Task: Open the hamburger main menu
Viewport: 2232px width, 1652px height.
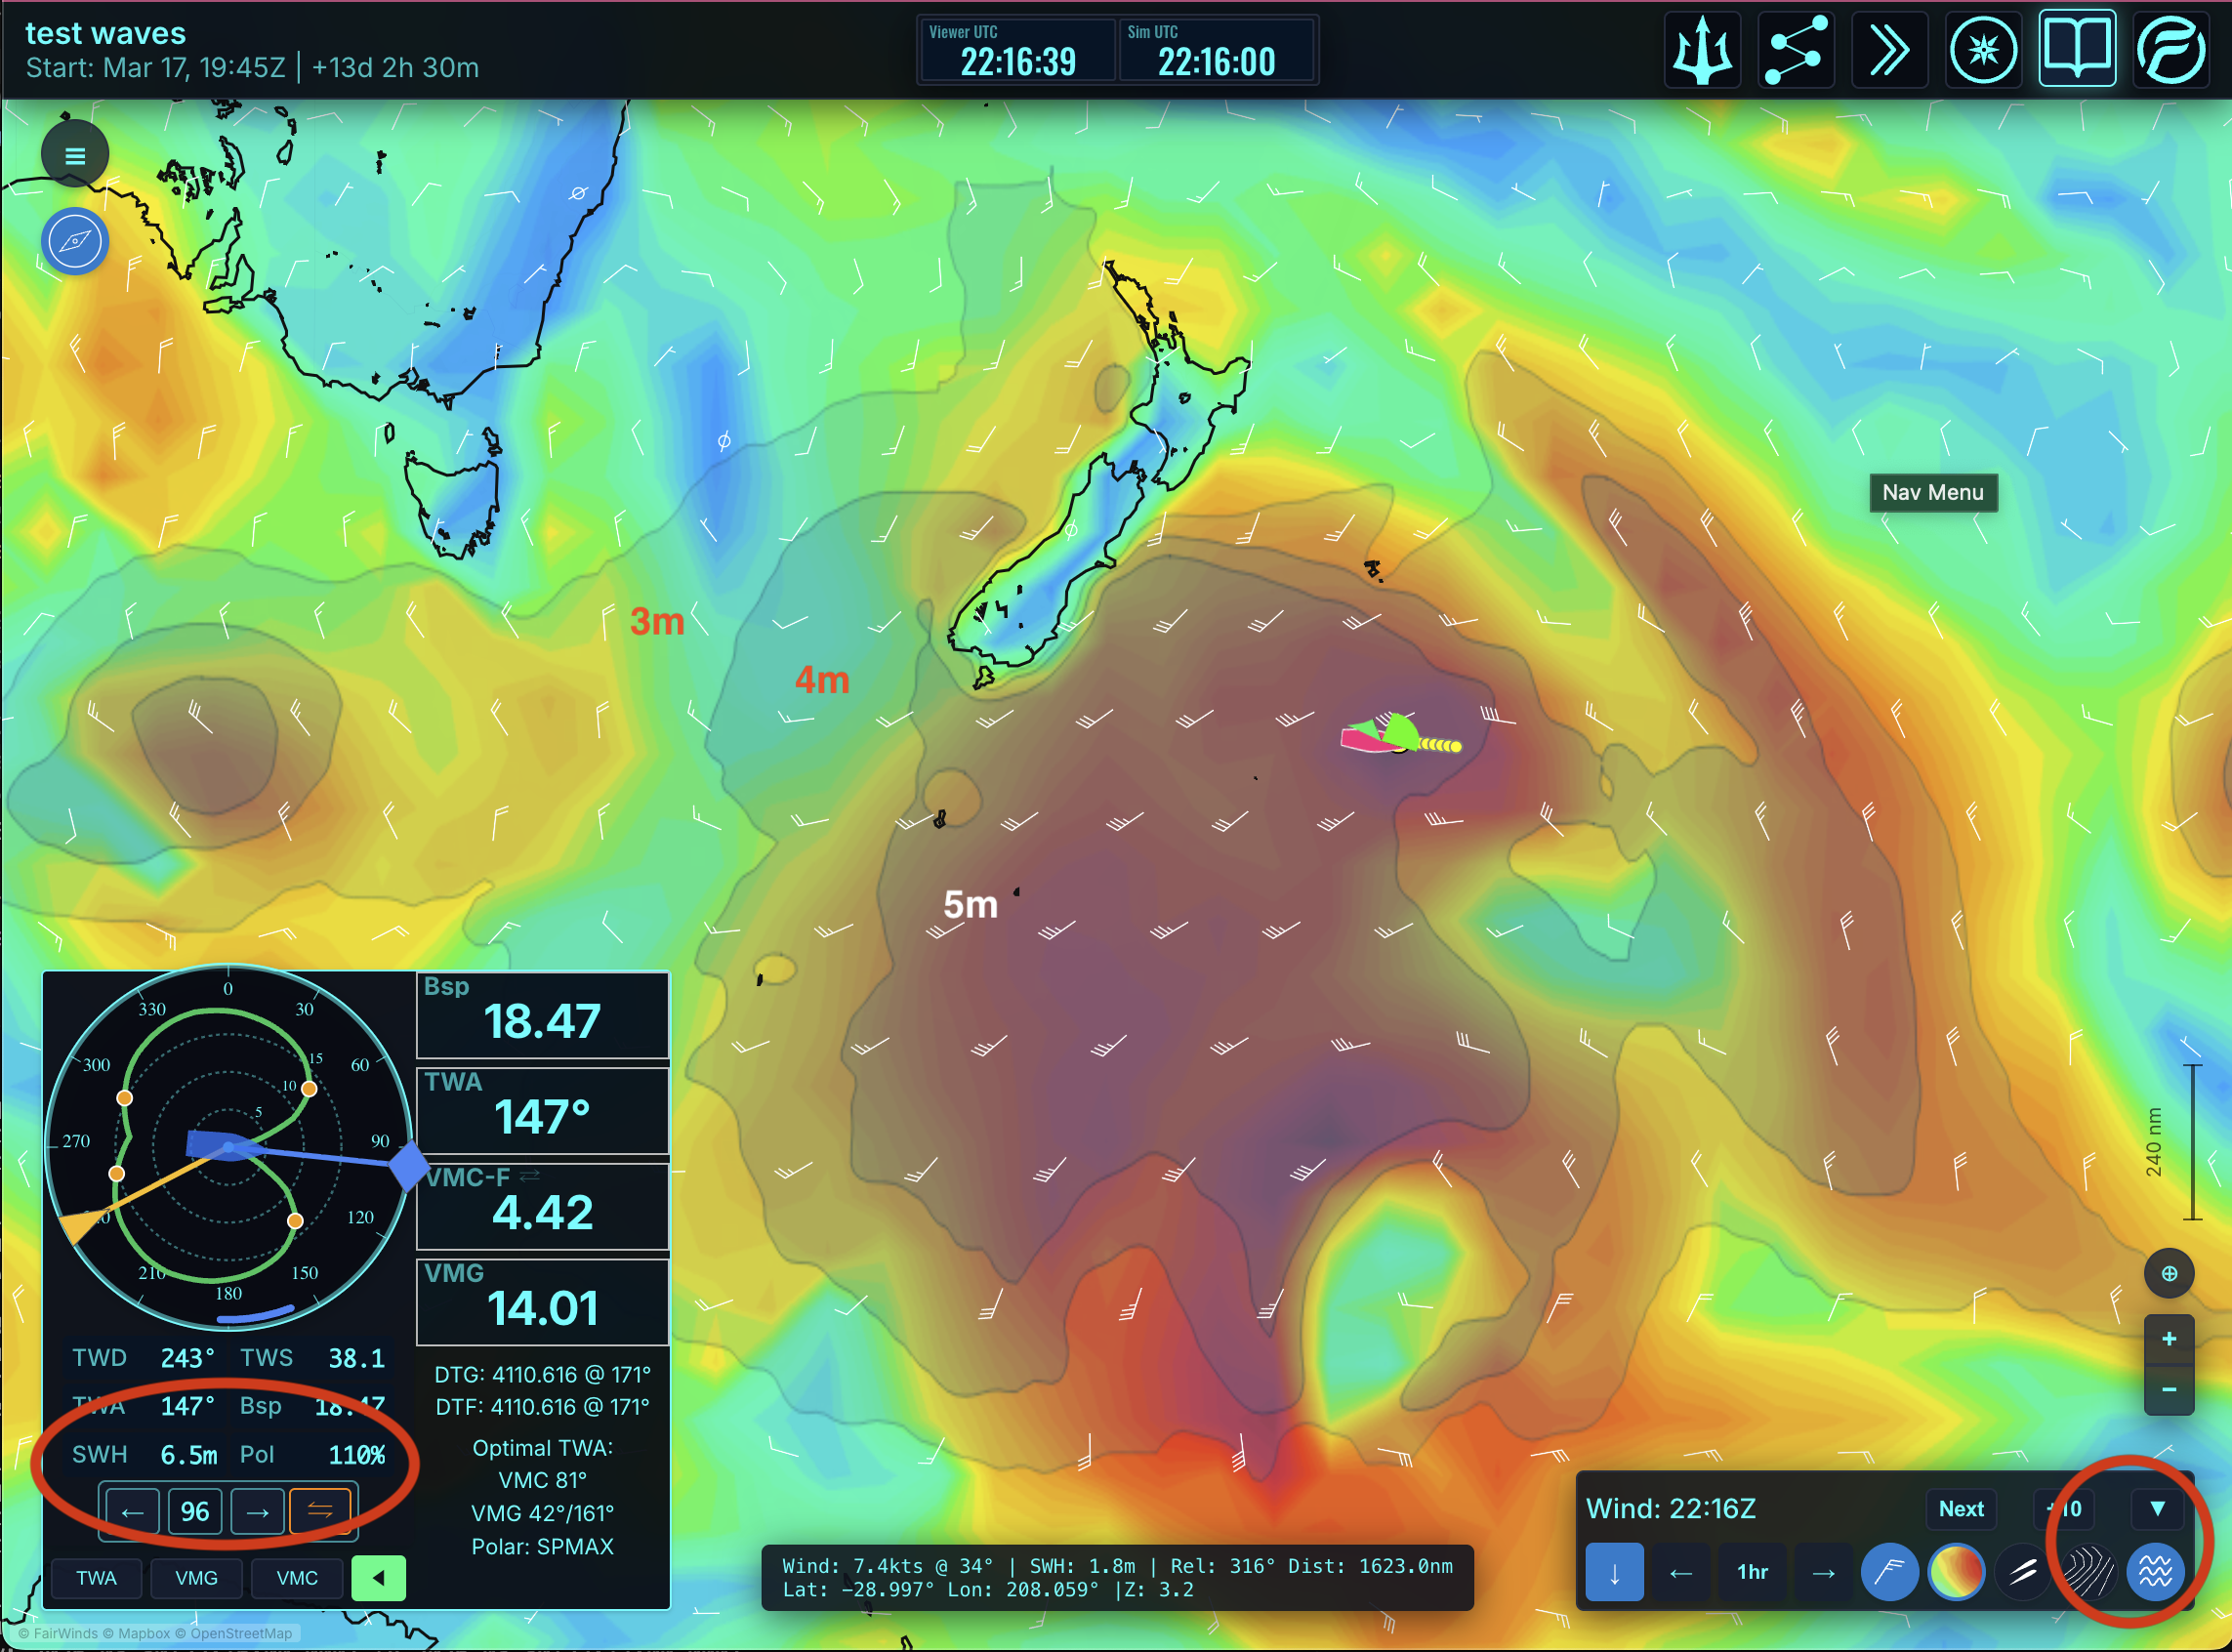Action: 75,155
